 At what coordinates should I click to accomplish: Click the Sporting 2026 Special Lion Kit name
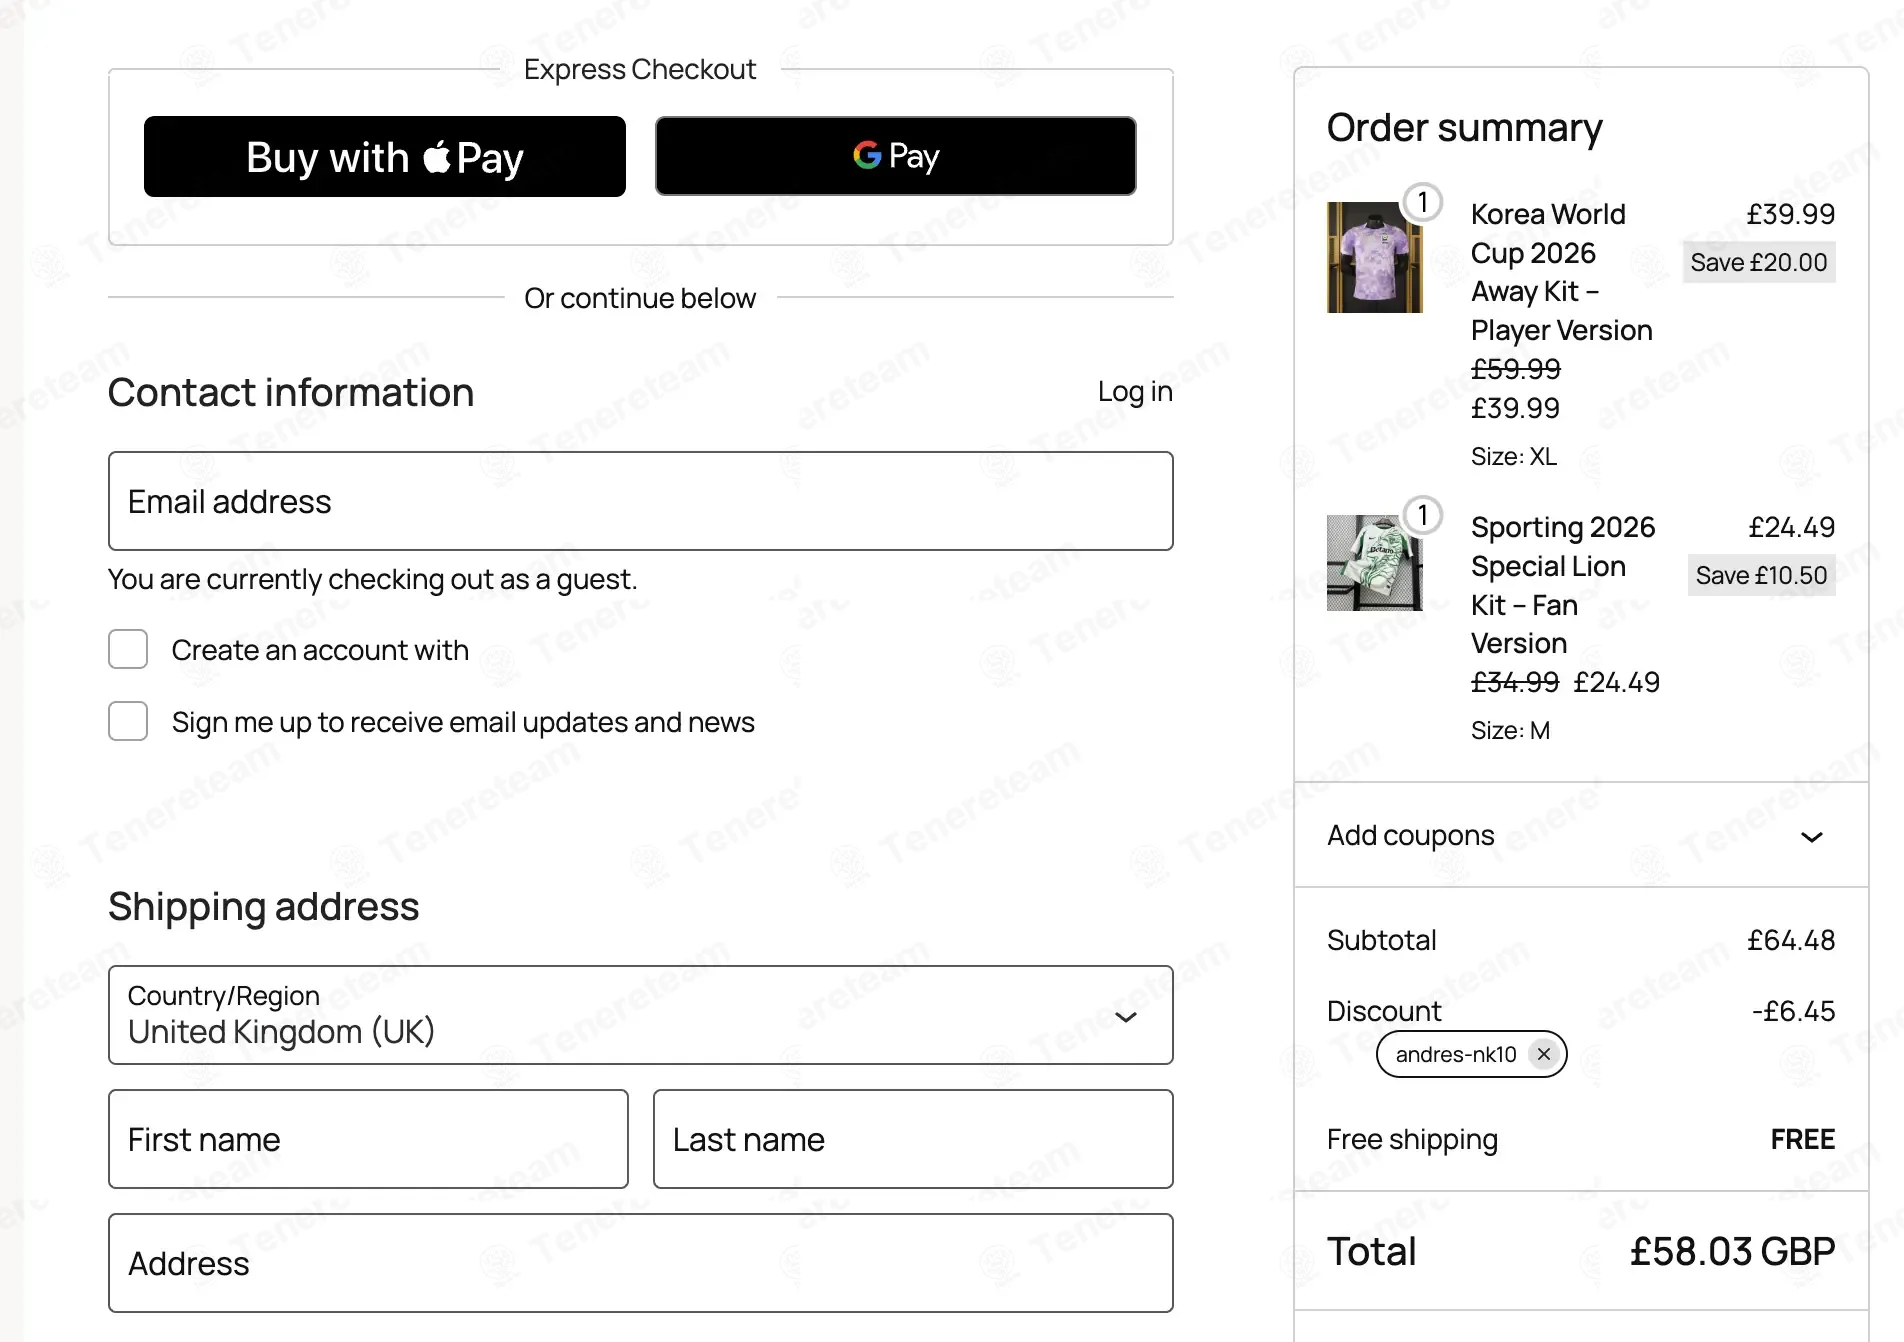coord(1563,585)
